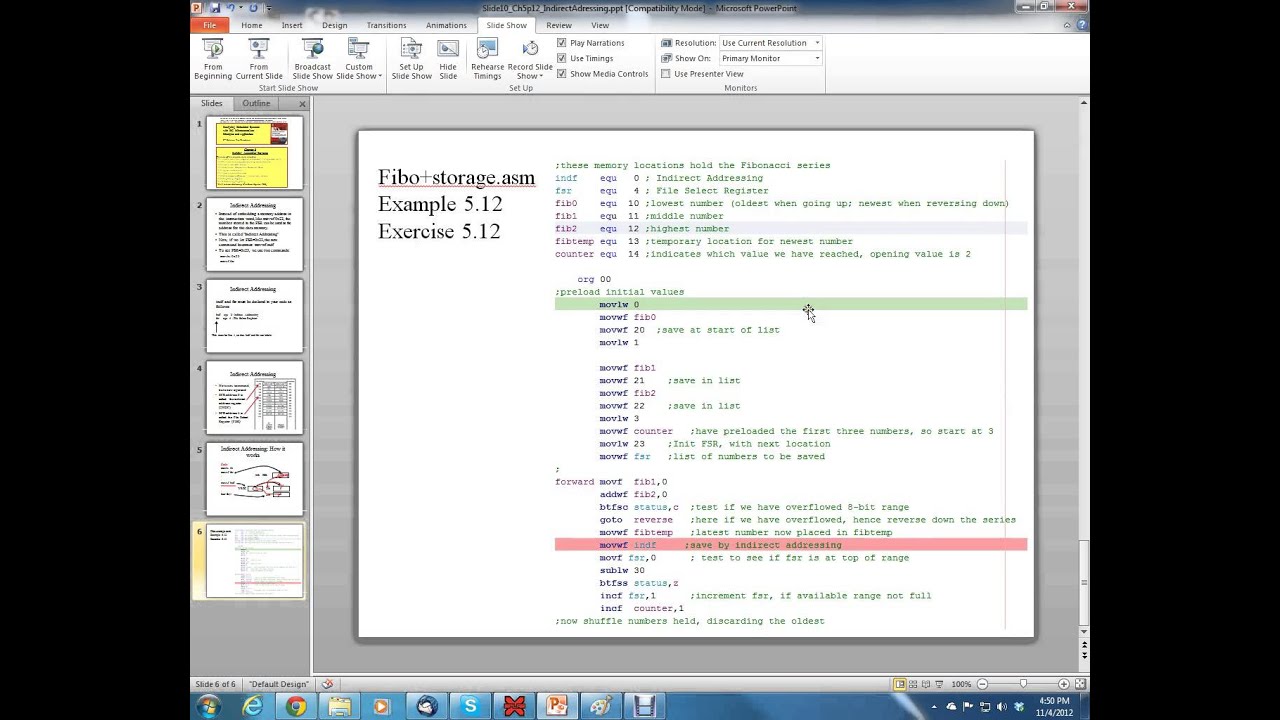Open Skype from taskbar
Image resolution: width=1280 pixels, height=720 pixels.
coord(470,707)
